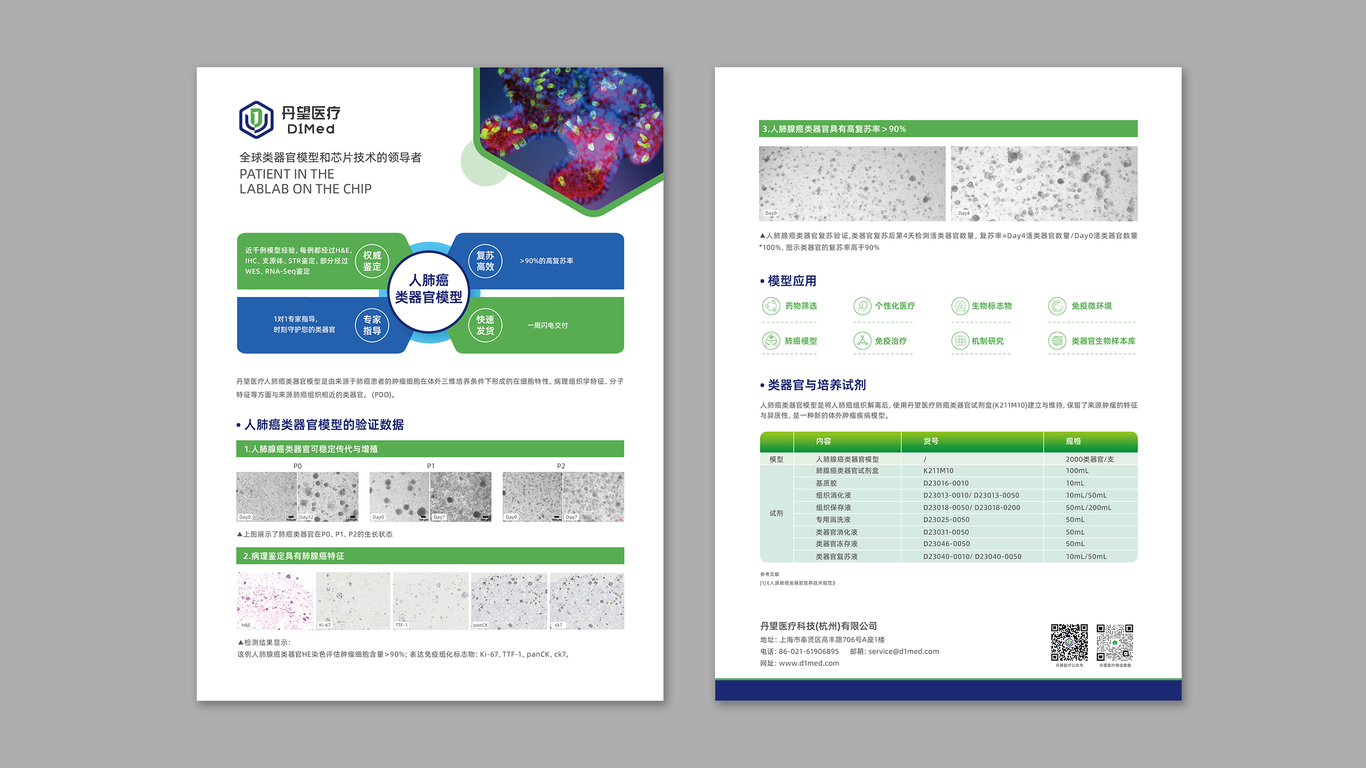Click table cell 肺腺癌类器官试剂盒
Viewport: 1366px width, 768px height.
pos(847,471)
